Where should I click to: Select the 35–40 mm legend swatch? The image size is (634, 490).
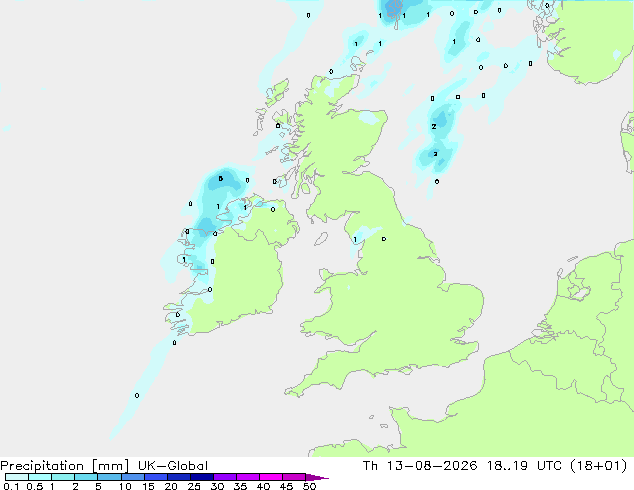point(248,477)
